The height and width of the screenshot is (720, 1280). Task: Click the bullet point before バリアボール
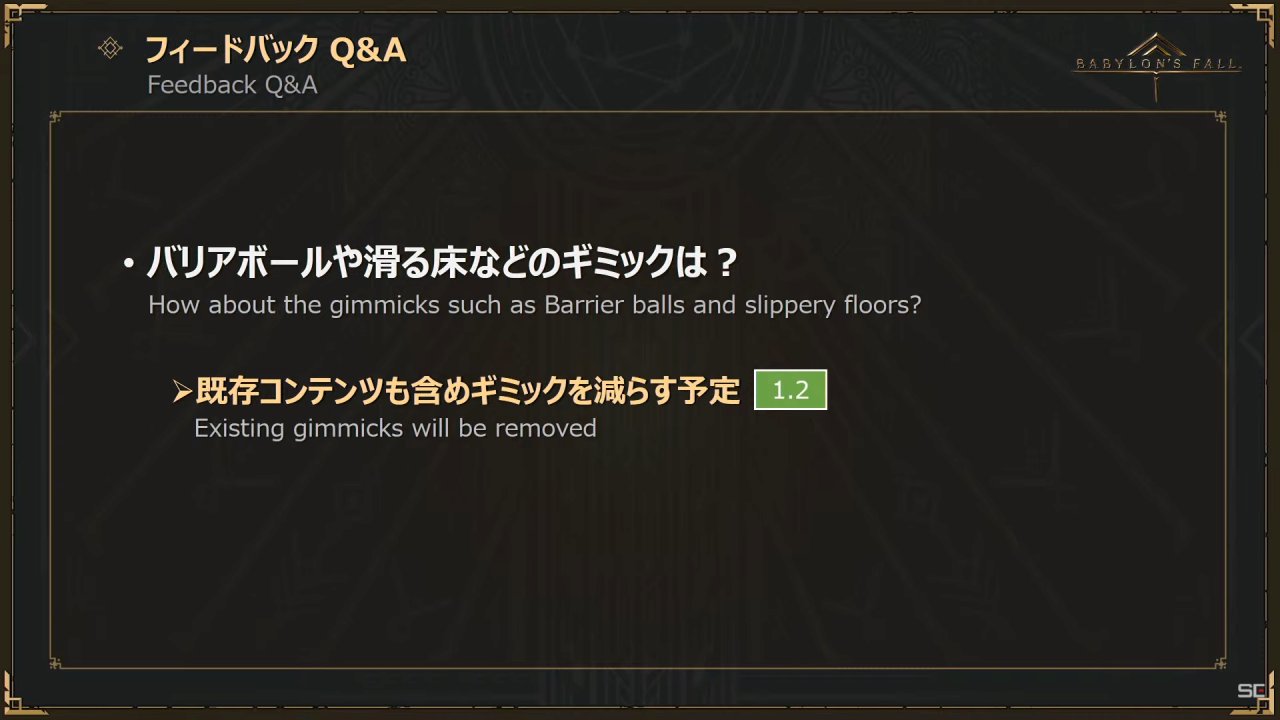(x=128, y=265)
